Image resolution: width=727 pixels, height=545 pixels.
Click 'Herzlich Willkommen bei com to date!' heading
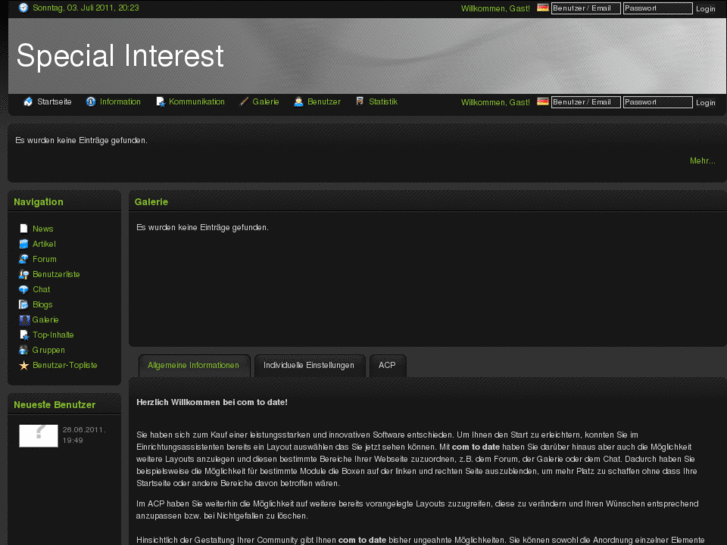point(212,402)
